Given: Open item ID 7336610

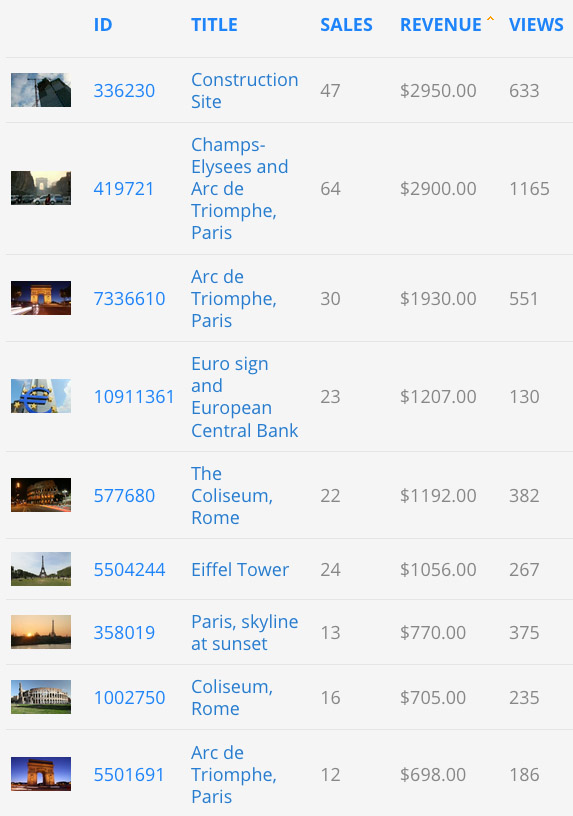Looking at the screenshot, I should [130, 299].
